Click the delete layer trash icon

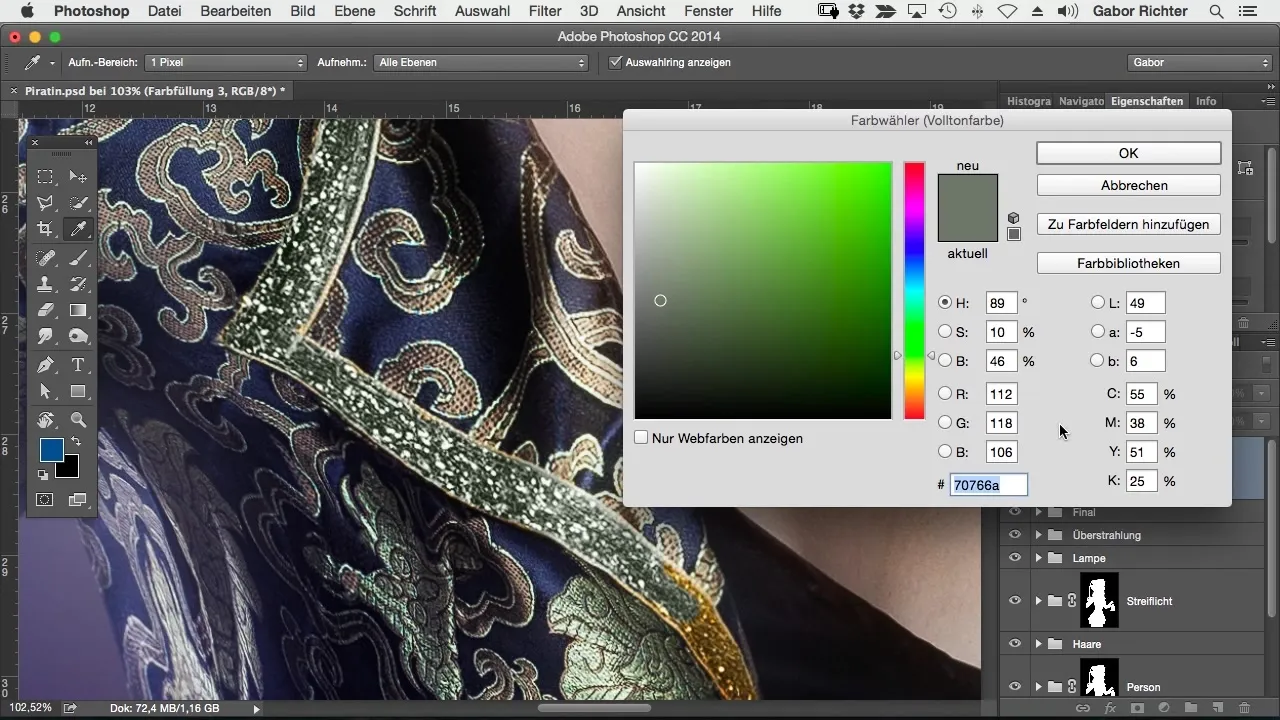click(x=1244, y=707)
